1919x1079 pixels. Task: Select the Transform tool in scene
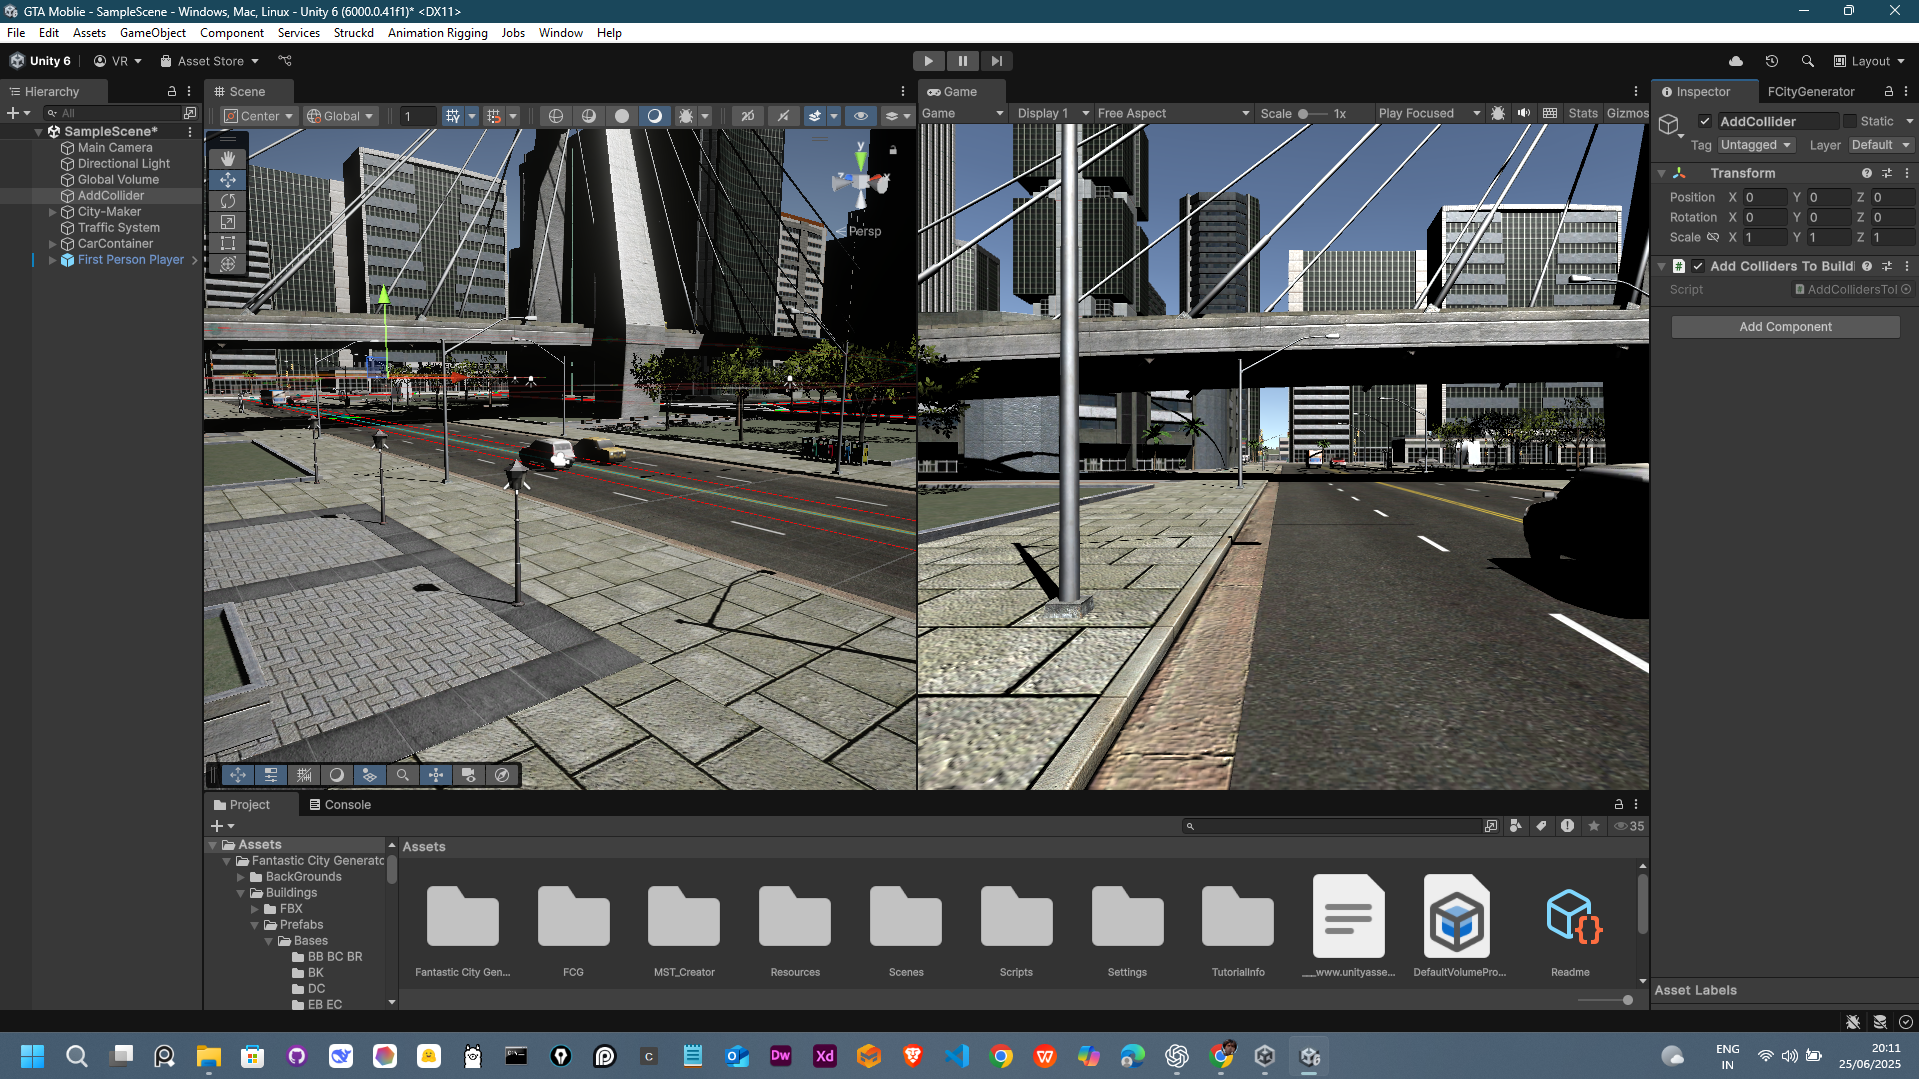point(228,264)
